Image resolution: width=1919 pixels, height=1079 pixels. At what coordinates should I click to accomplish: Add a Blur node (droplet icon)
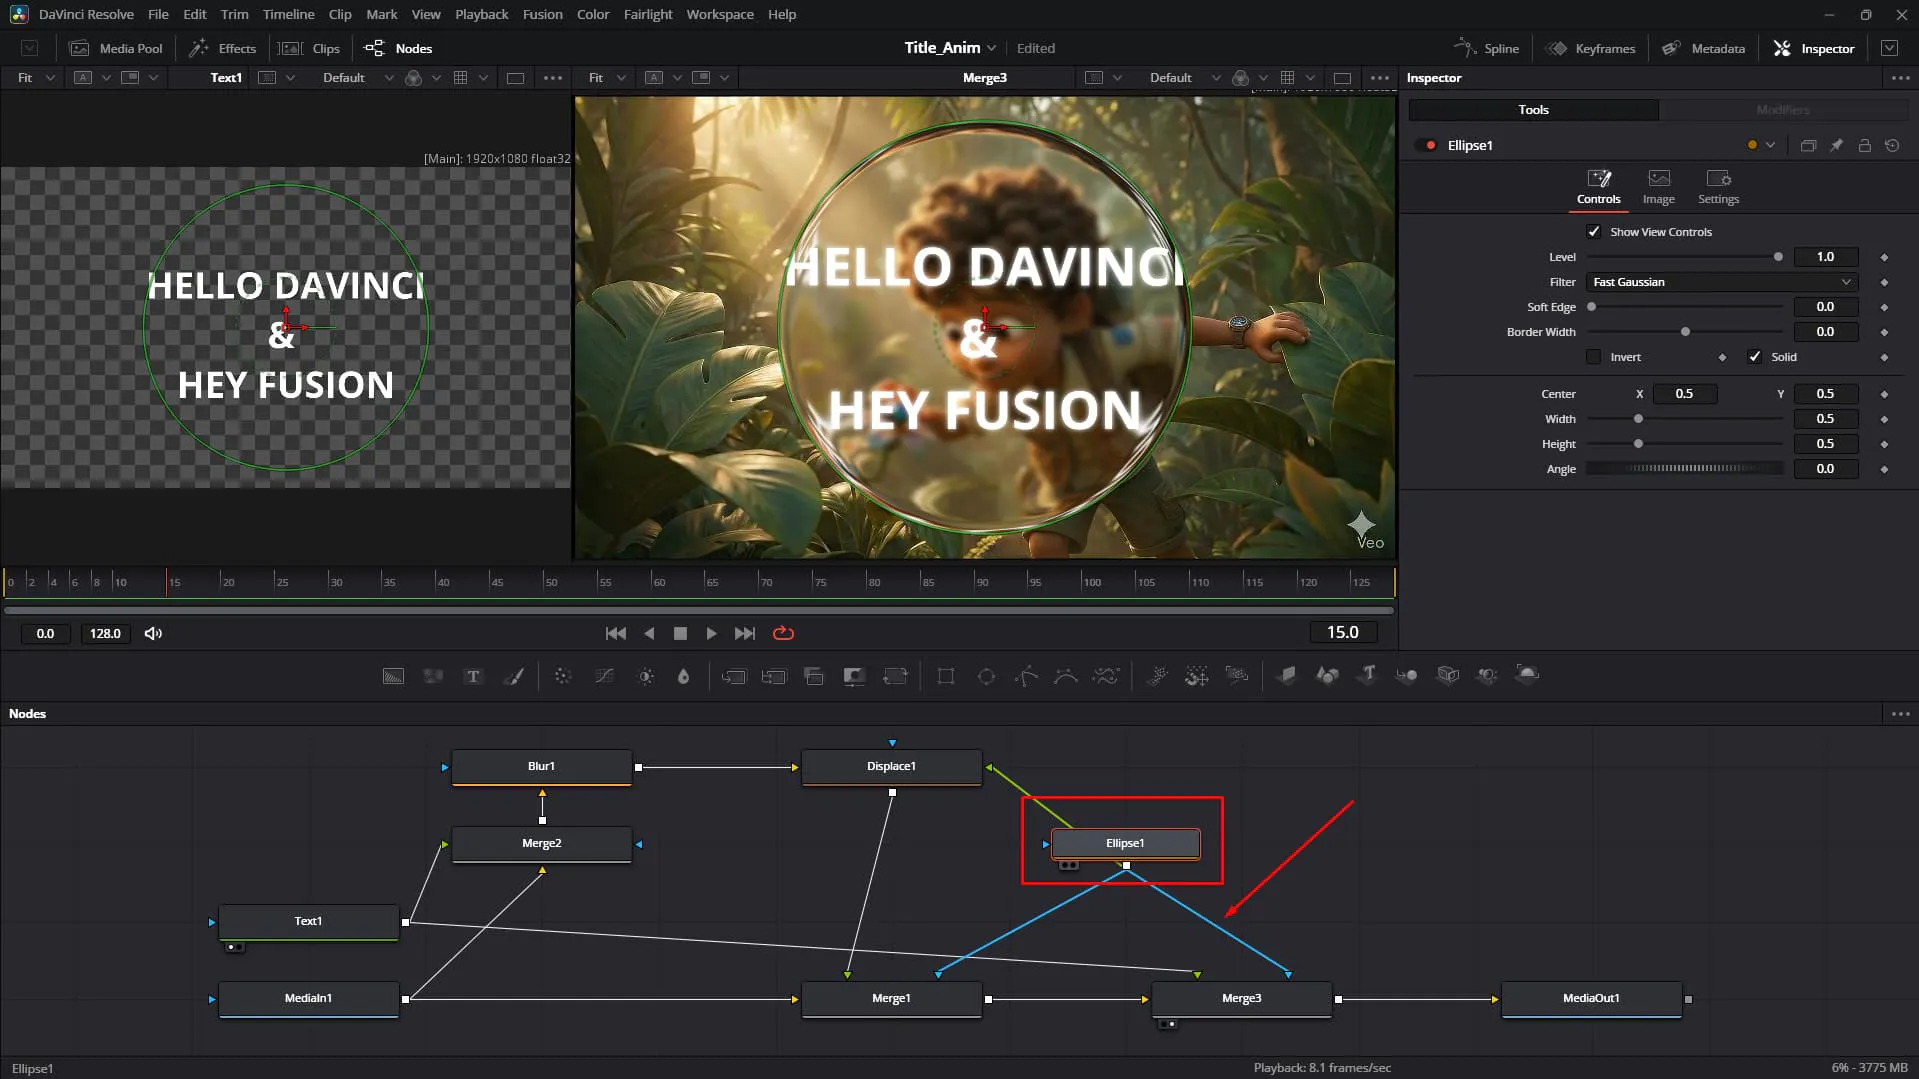click(683, 676)
